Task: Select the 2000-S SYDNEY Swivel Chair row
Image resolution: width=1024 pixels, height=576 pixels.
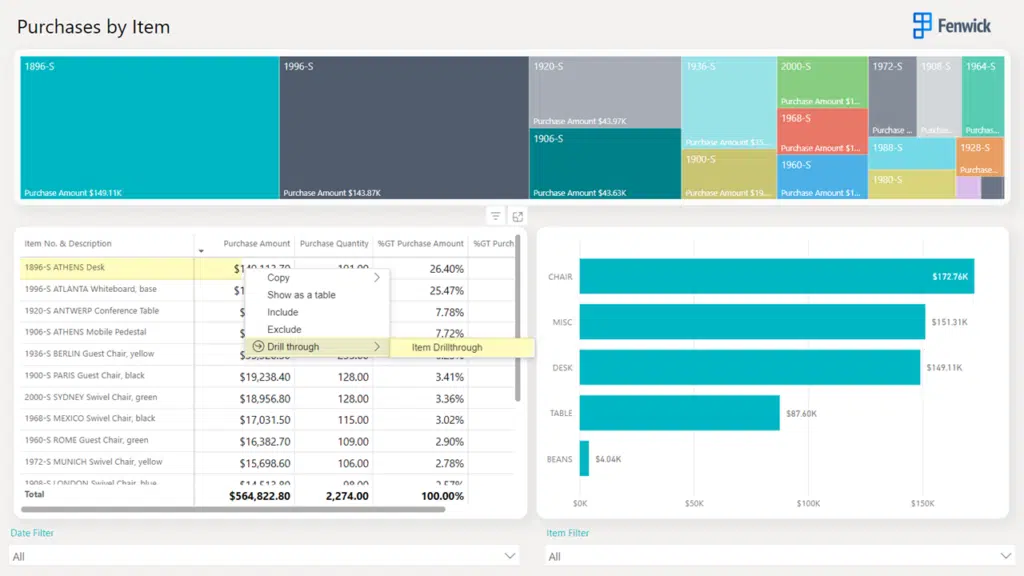Action: (90, 397)
